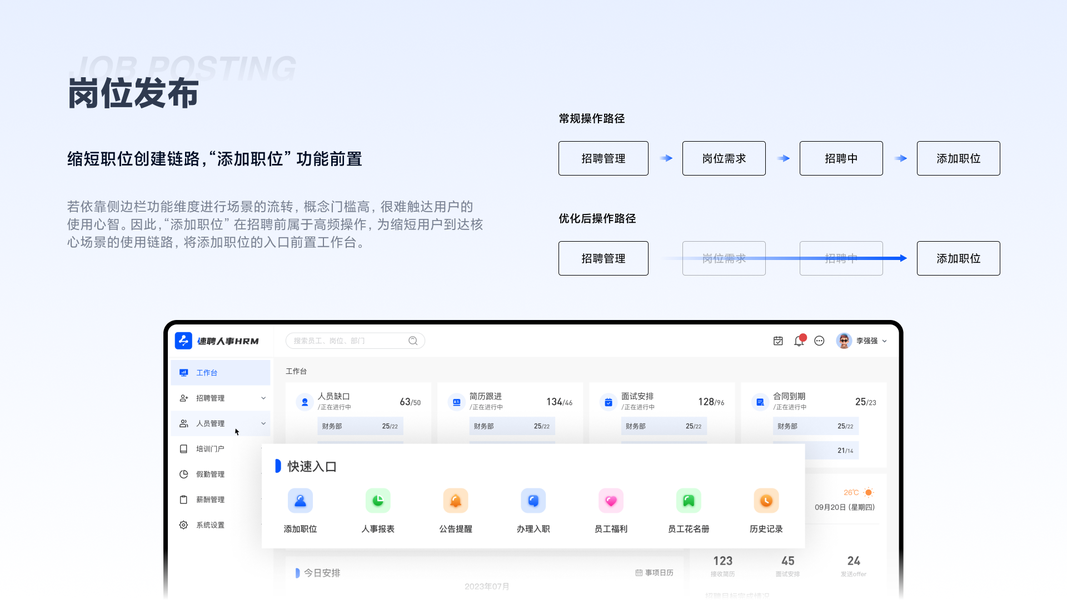The image size is (1067, 600).
Task: Click the 简历跟进 card icon
Action: [x=457, y=402]
